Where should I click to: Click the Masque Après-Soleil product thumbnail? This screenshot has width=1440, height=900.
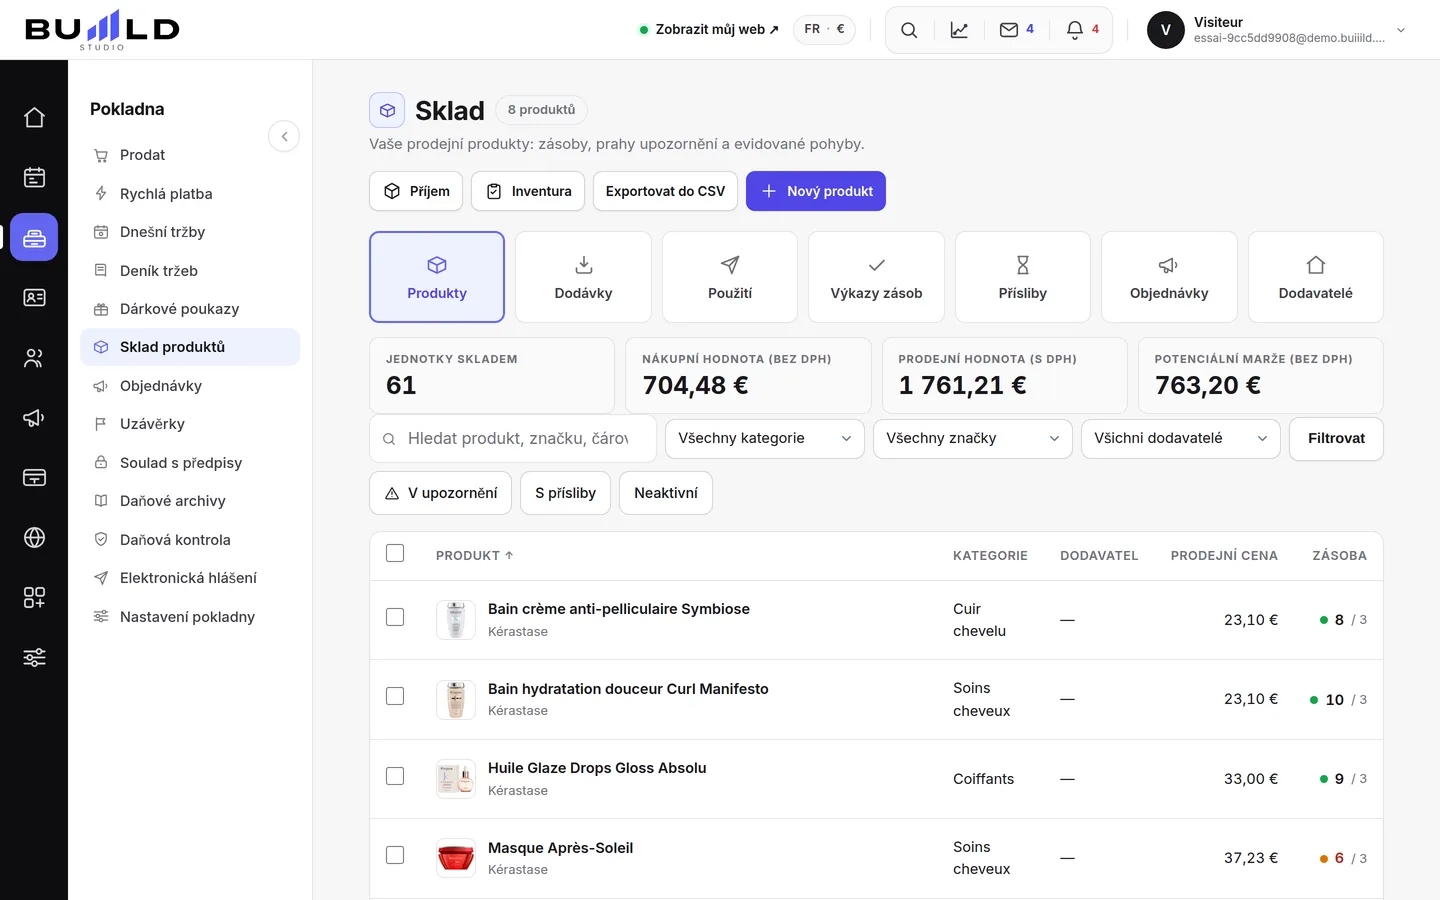coord(456,858)
